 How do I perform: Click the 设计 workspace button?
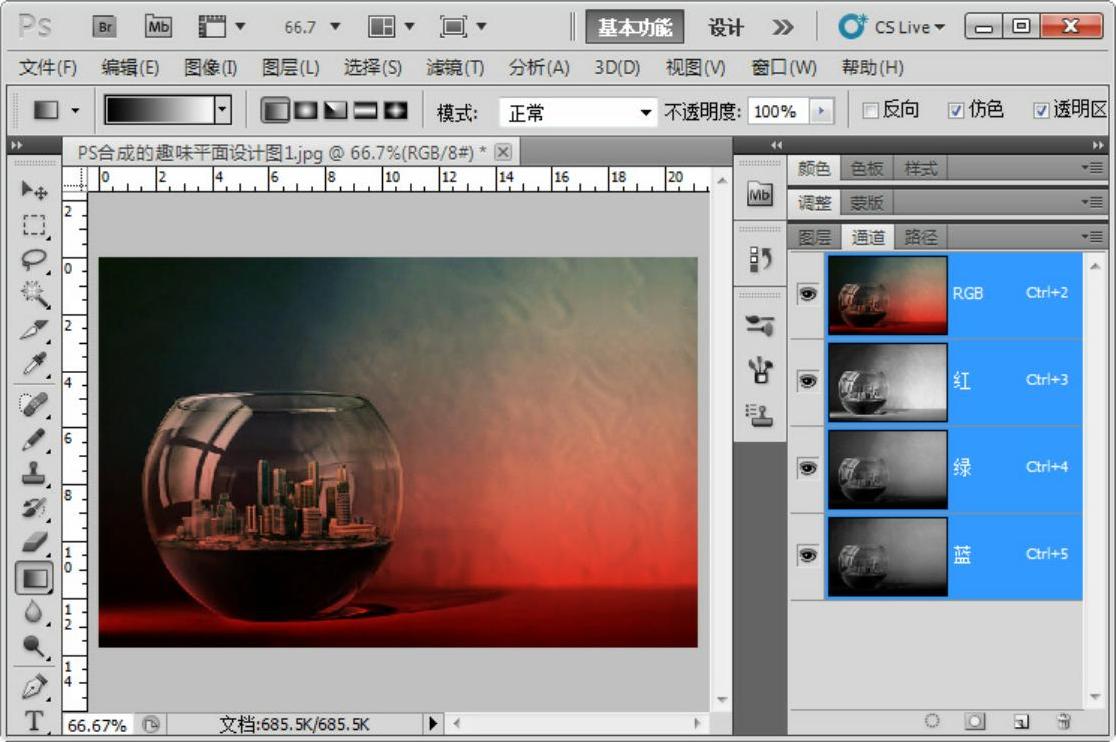click(726, 27)
